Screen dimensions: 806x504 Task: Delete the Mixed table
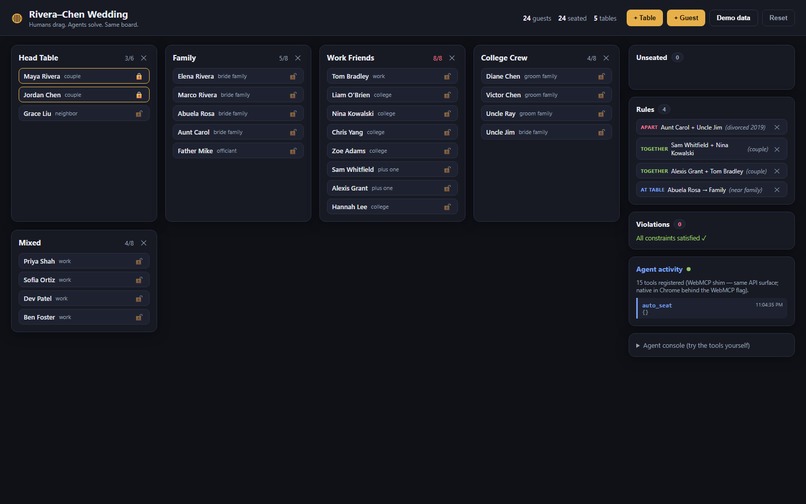143,243
